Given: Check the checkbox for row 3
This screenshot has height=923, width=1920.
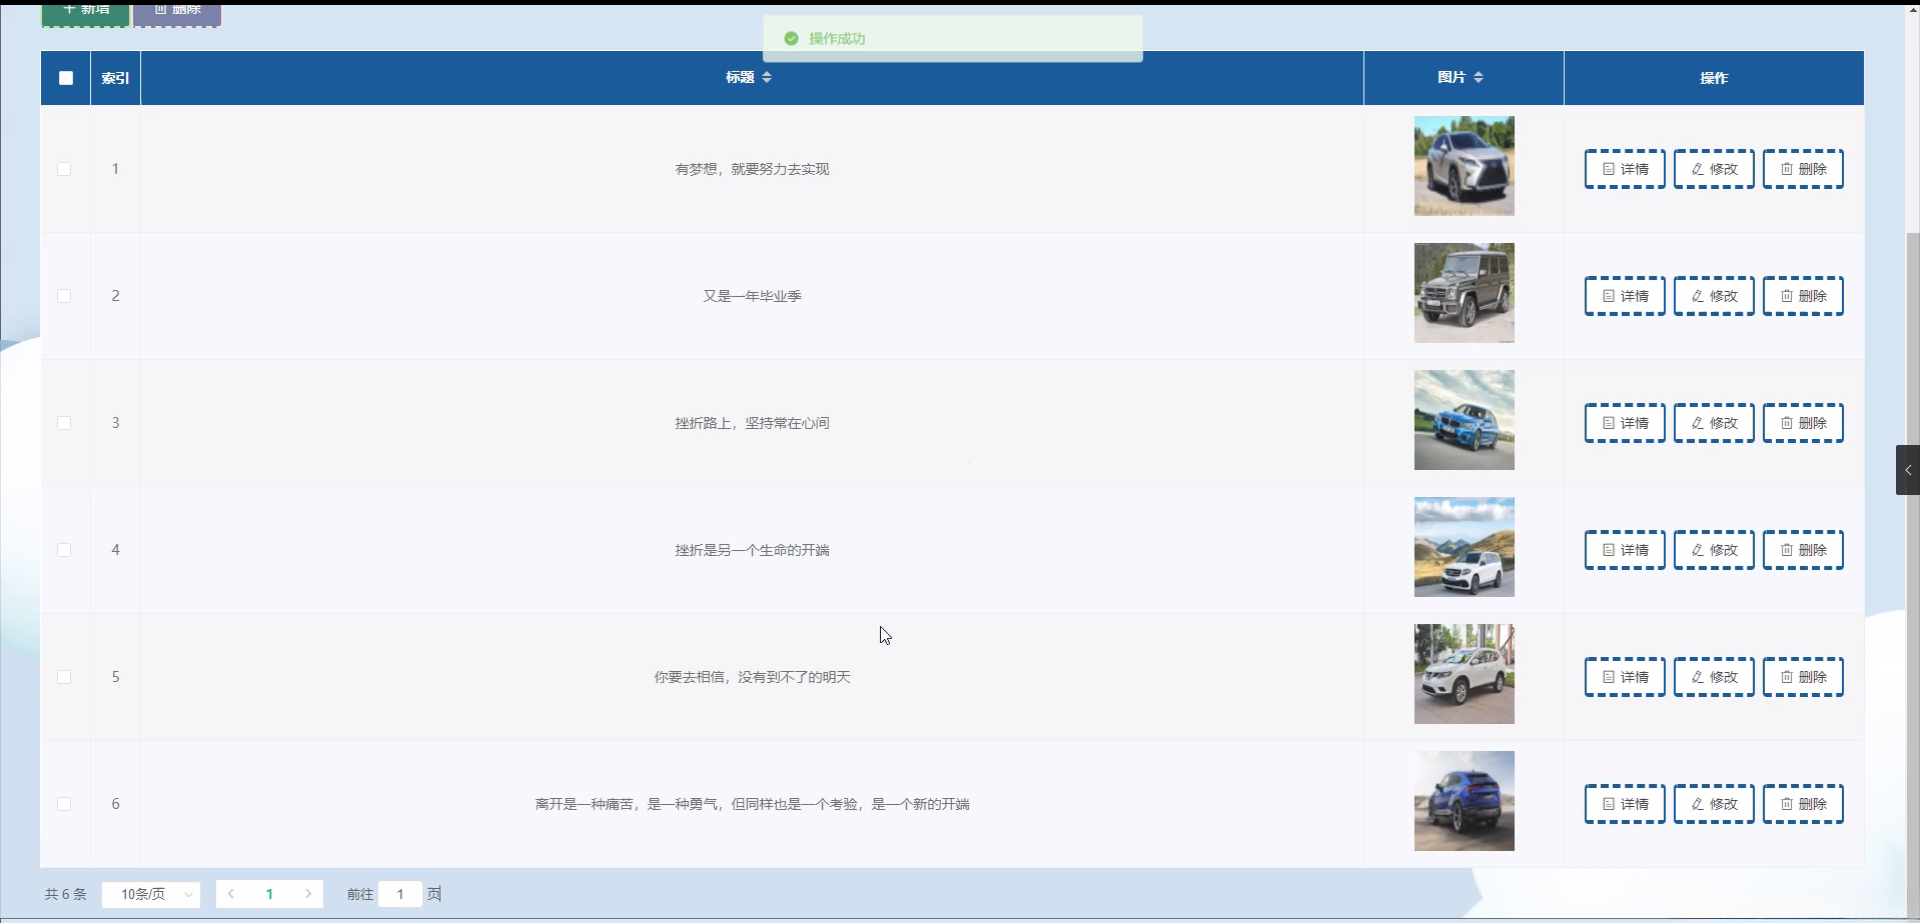Looking at the screenshot, I should pos(64,423).
